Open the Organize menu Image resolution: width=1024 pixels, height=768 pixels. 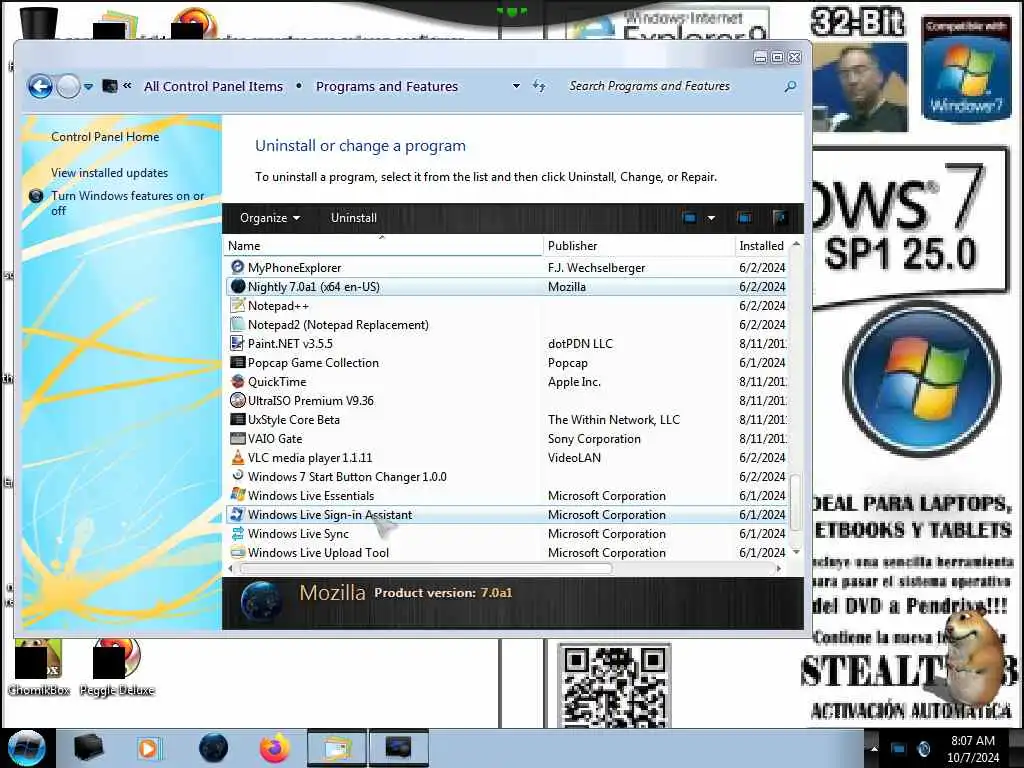click(x=270, y=218)
